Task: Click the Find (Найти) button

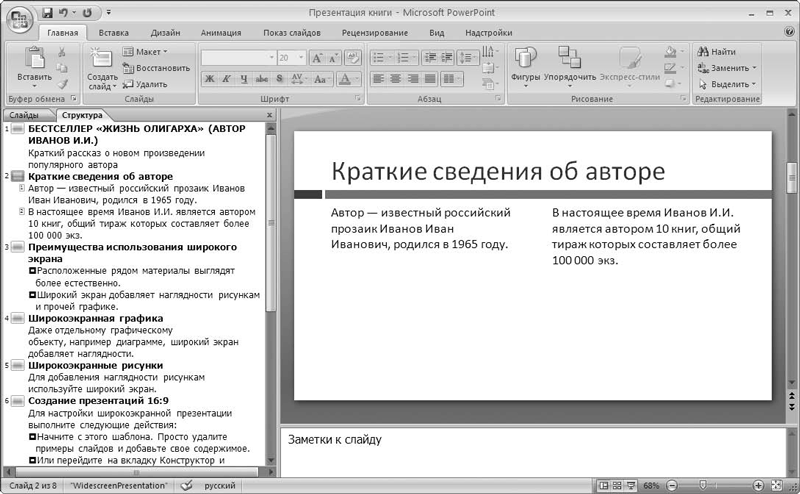Action: click(x=717, y=51)
